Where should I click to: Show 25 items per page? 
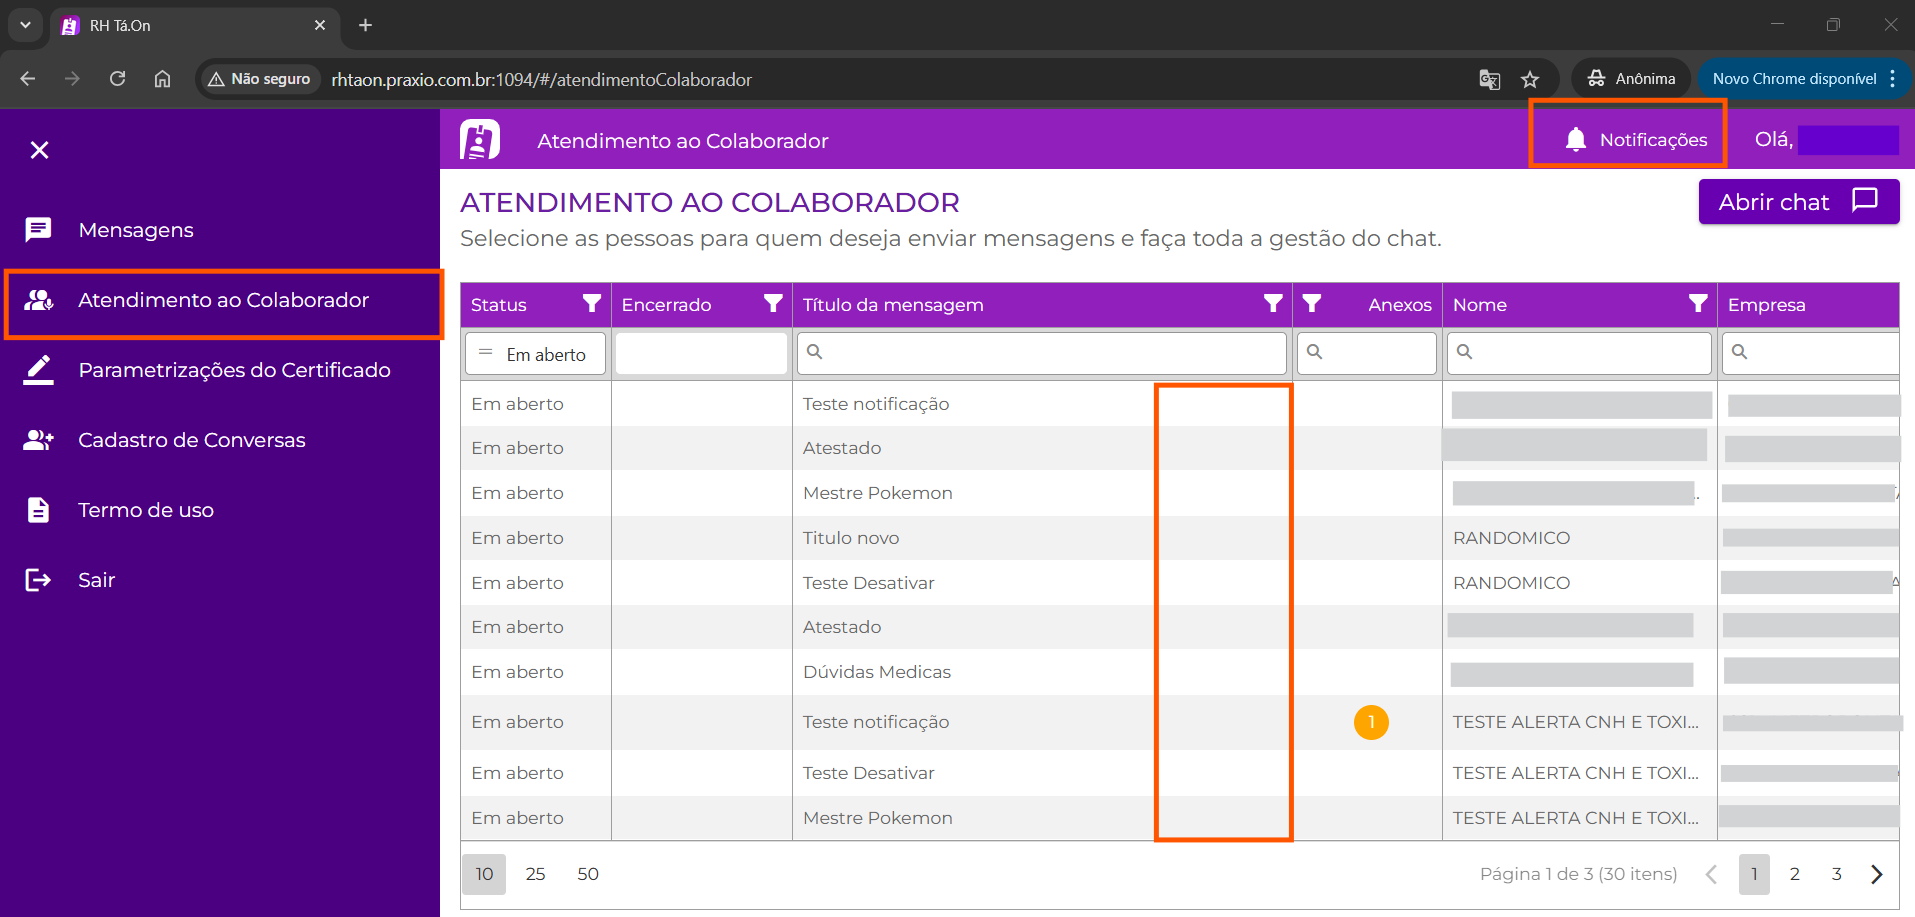pos(535,874)
